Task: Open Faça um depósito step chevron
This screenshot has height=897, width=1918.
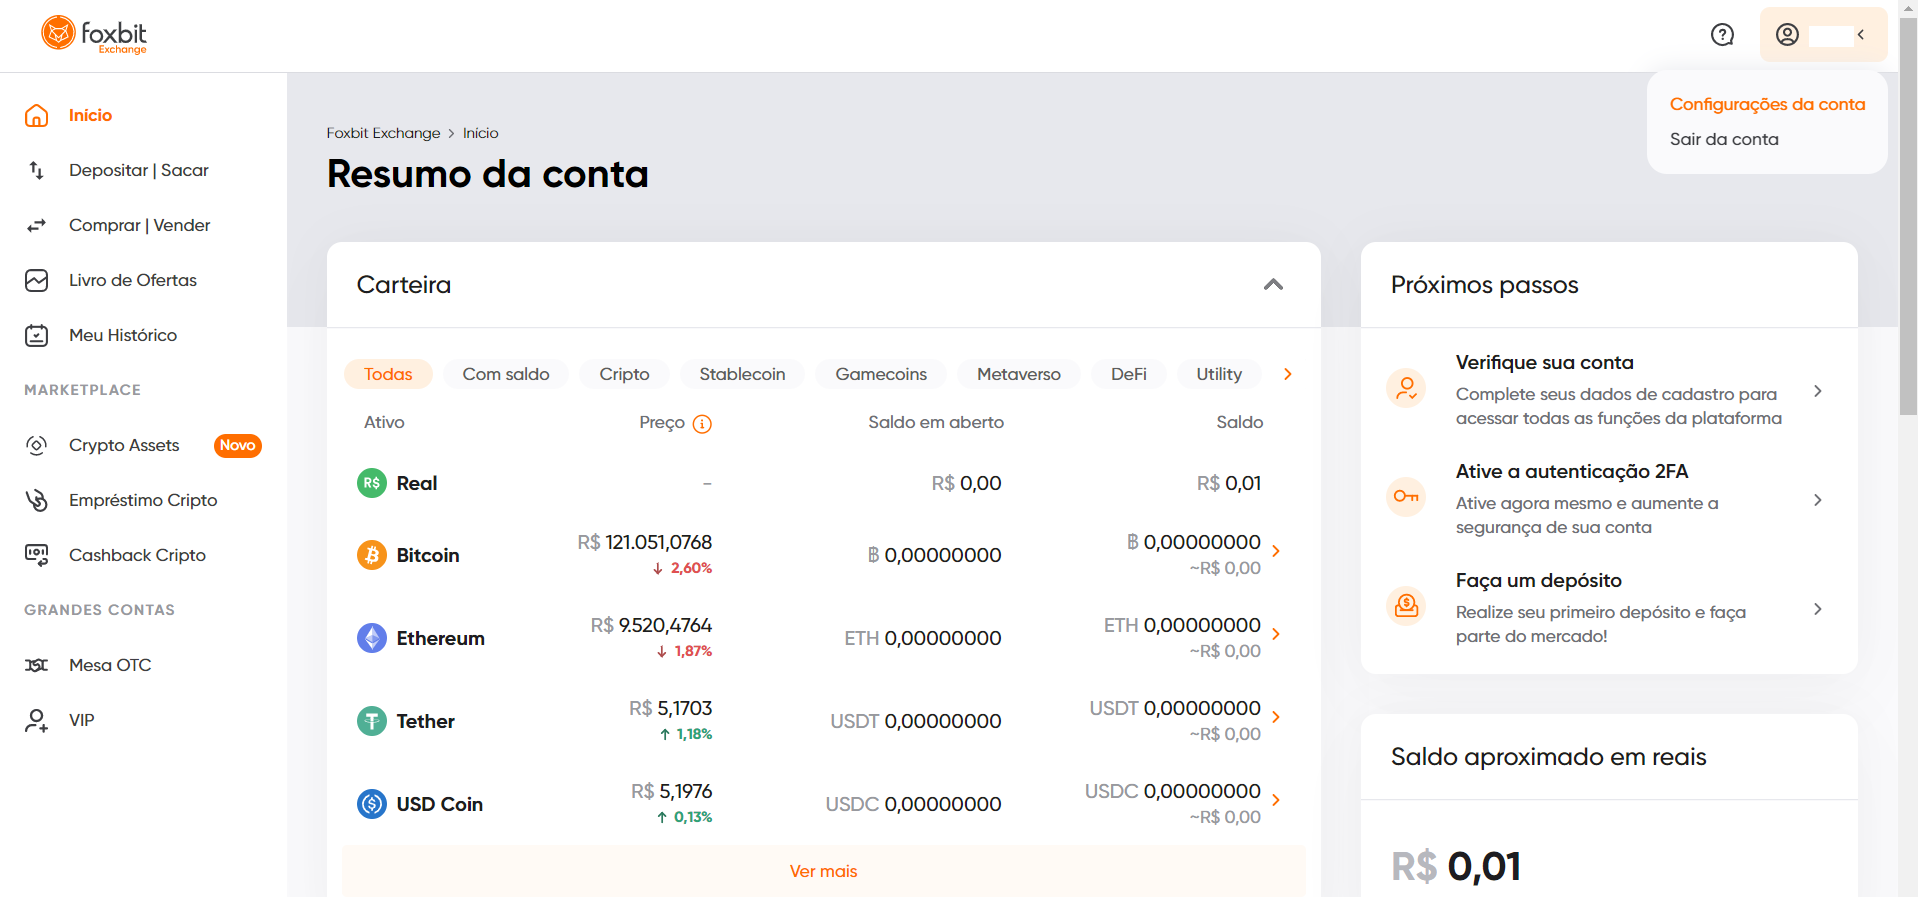Action: (x=1818, y=609)
